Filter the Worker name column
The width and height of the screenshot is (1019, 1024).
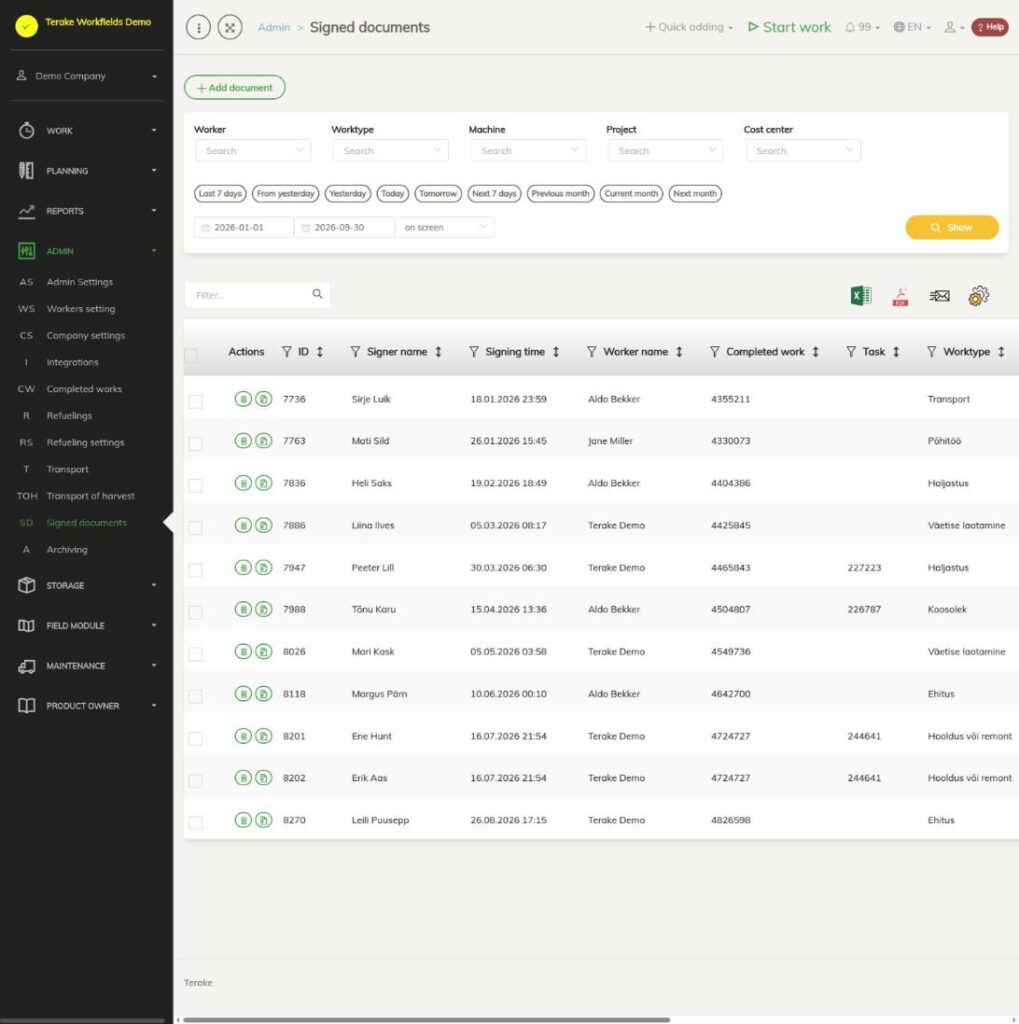592,352
